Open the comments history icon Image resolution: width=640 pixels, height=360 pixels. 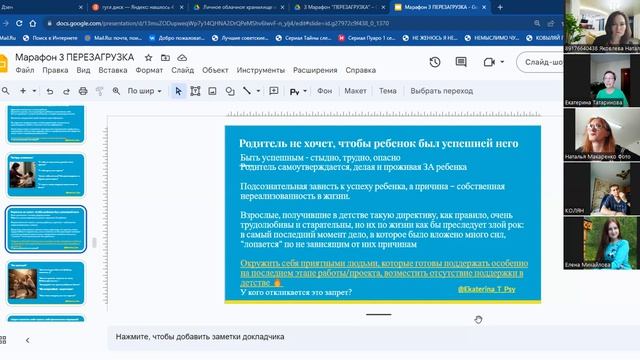[x=461, y=62]
